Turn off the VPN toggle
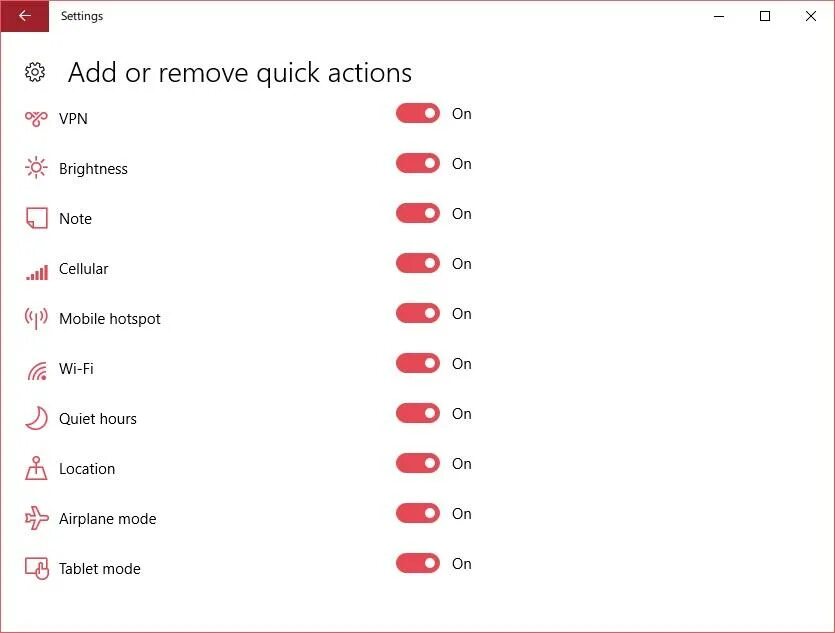The image size is (835, 633). click(418, 114)
